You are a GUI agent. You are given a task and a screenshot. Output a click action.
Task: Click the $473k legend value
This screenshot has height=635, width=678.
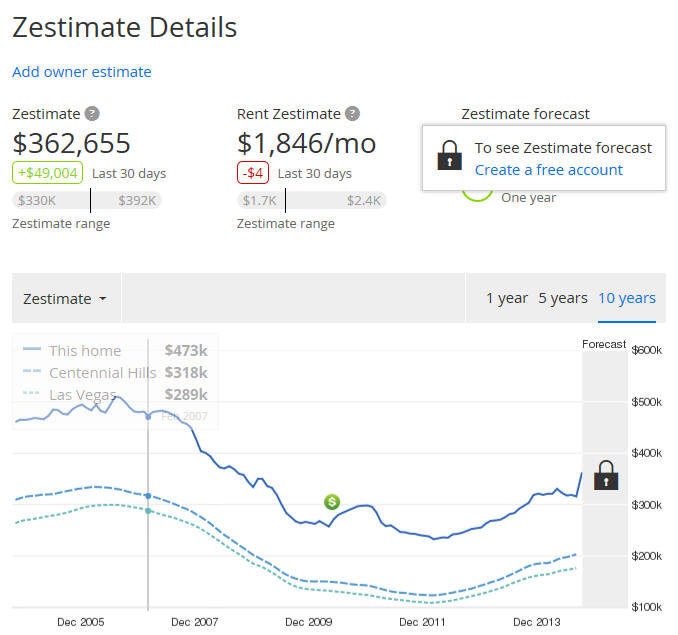[186, 351]
